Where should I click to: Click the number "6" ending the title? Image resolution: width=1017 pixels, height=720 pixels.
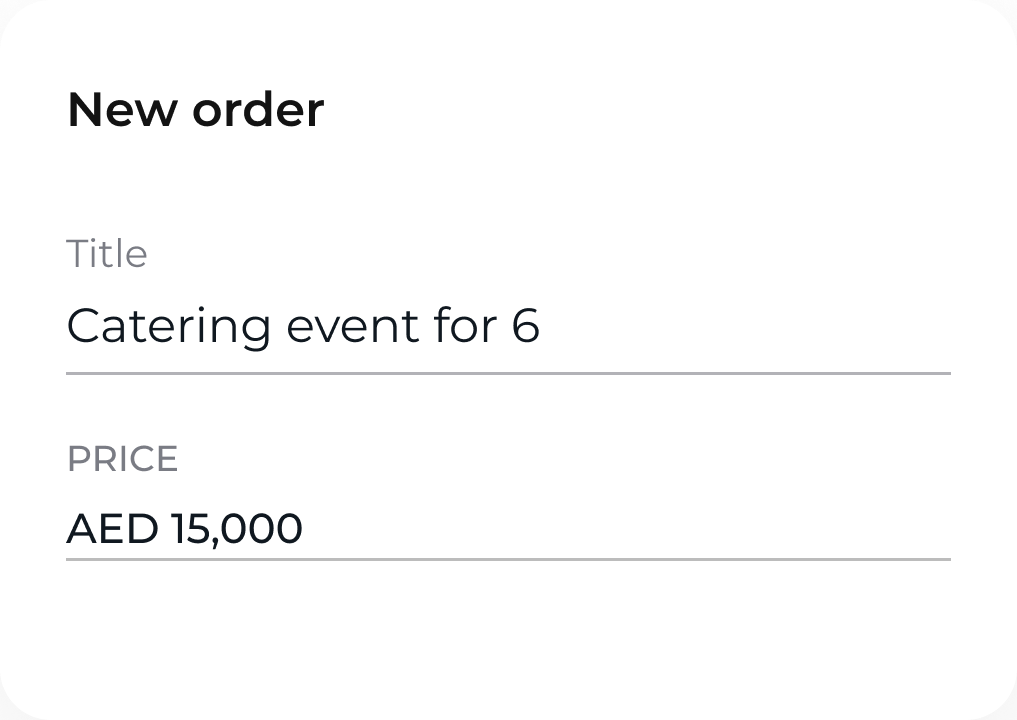click(526, 327)
